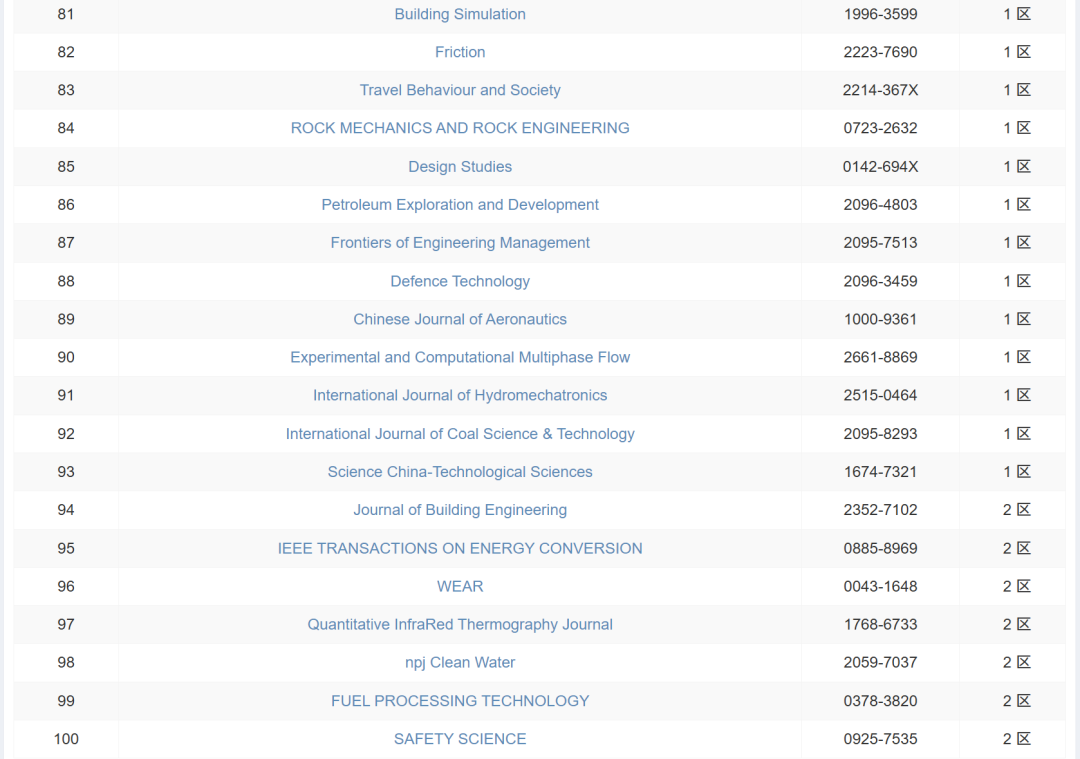
Task: Select ISSN 0043-1648 cell
Action: [880, 586]
